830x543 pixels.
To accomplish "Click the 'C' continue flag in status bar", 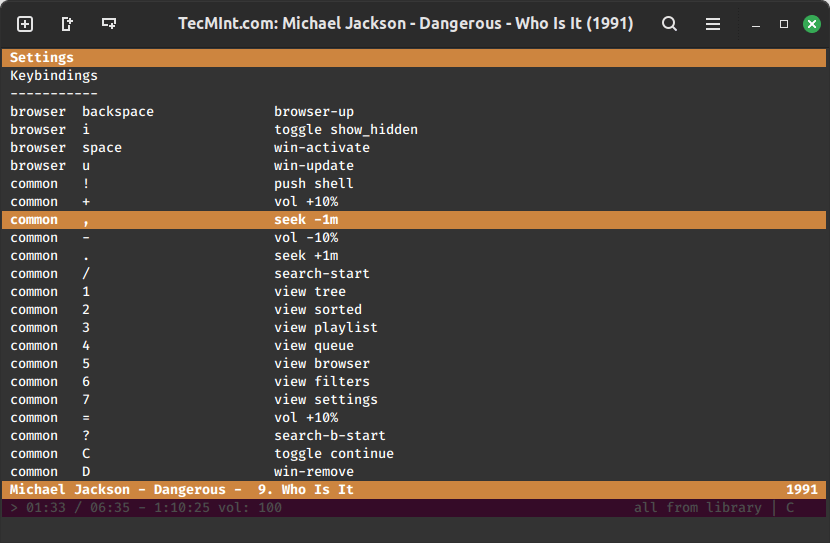I will pos(790,508).
